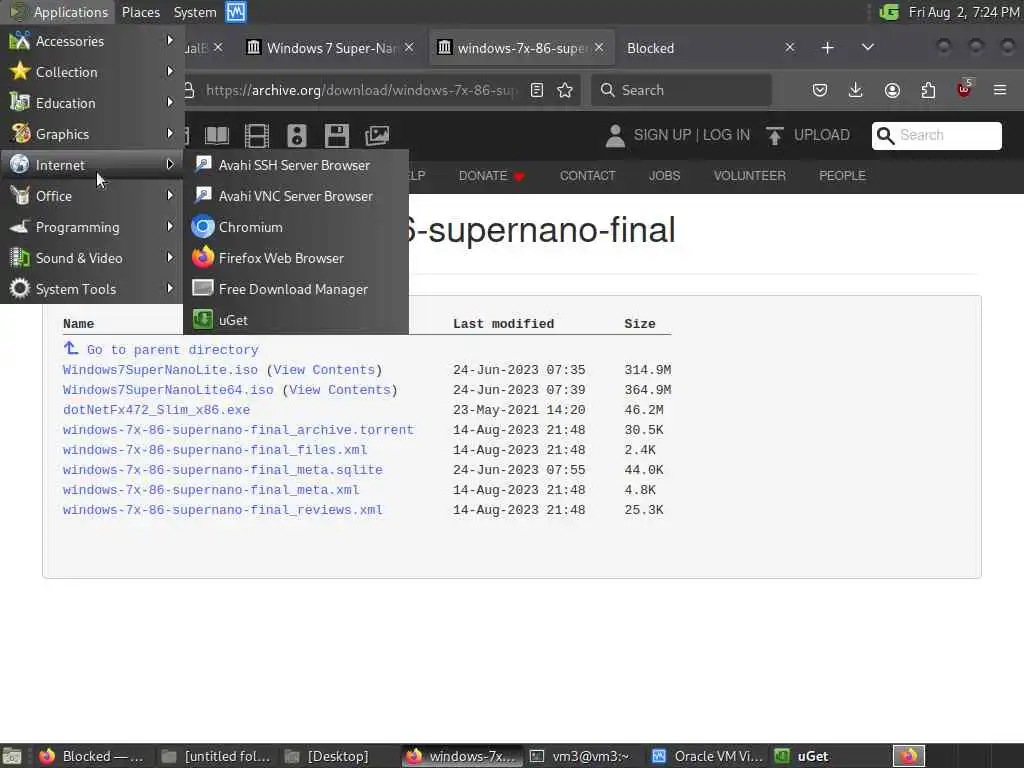Open the Archive texts book icon

click(217, 135)
